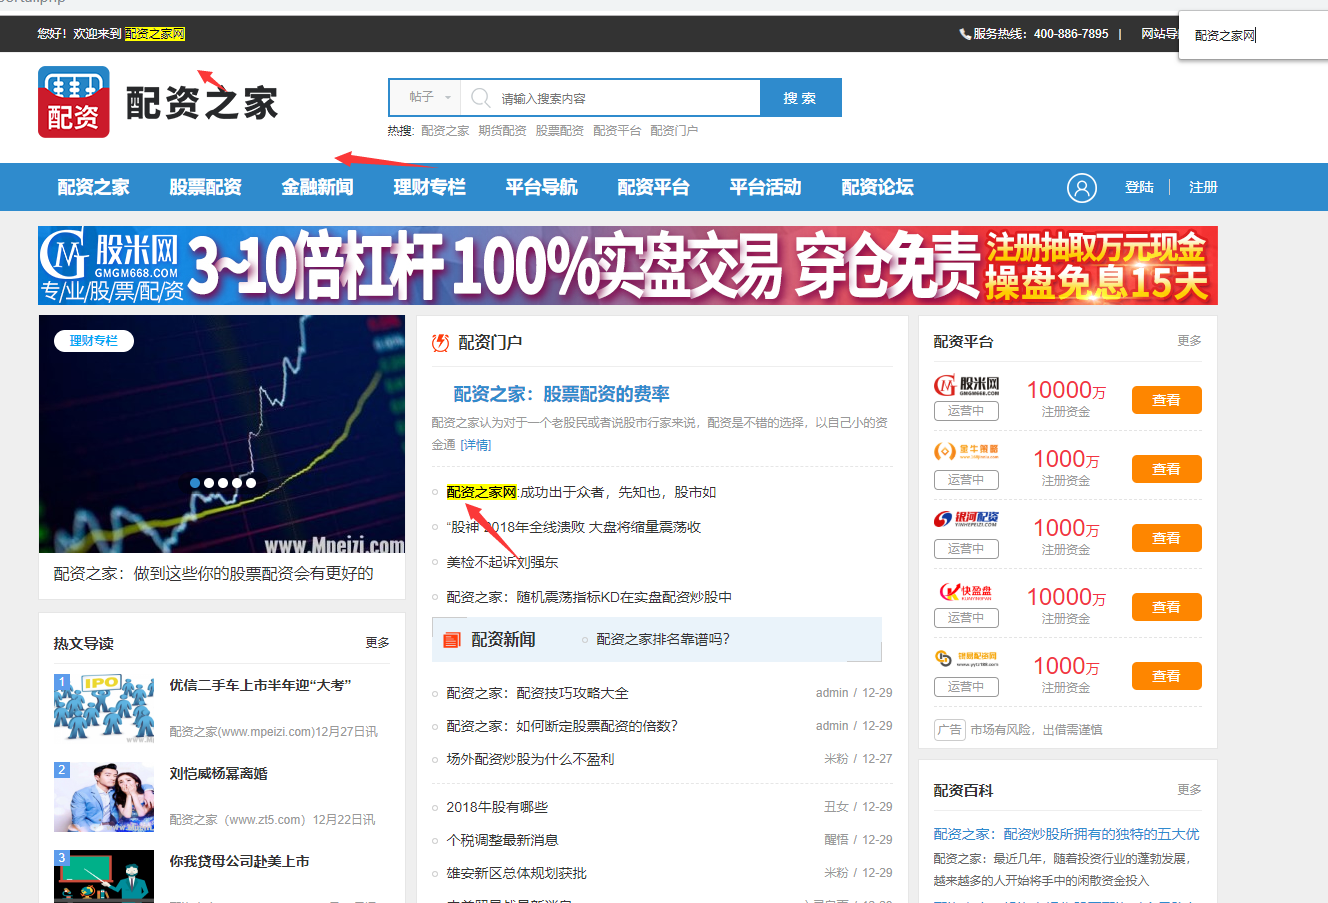Open article 随机震荡指标KD在实盘配资炒股中

click(589, 597)
